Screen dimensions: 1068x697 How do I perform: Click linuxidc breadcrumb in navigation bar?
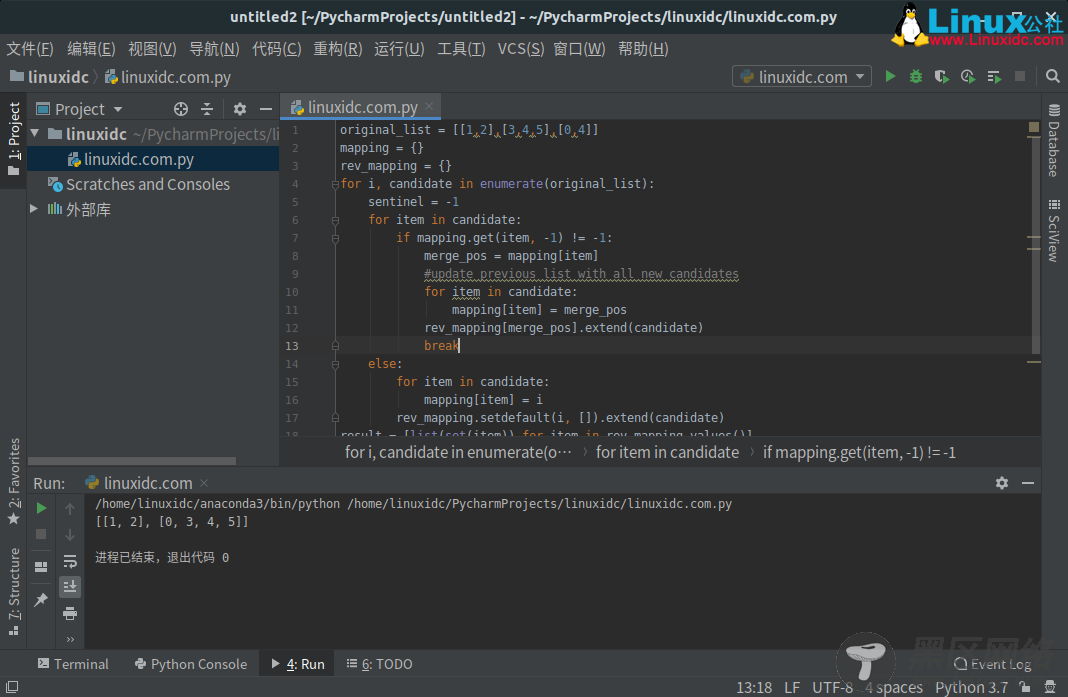[x=49, y=77]
